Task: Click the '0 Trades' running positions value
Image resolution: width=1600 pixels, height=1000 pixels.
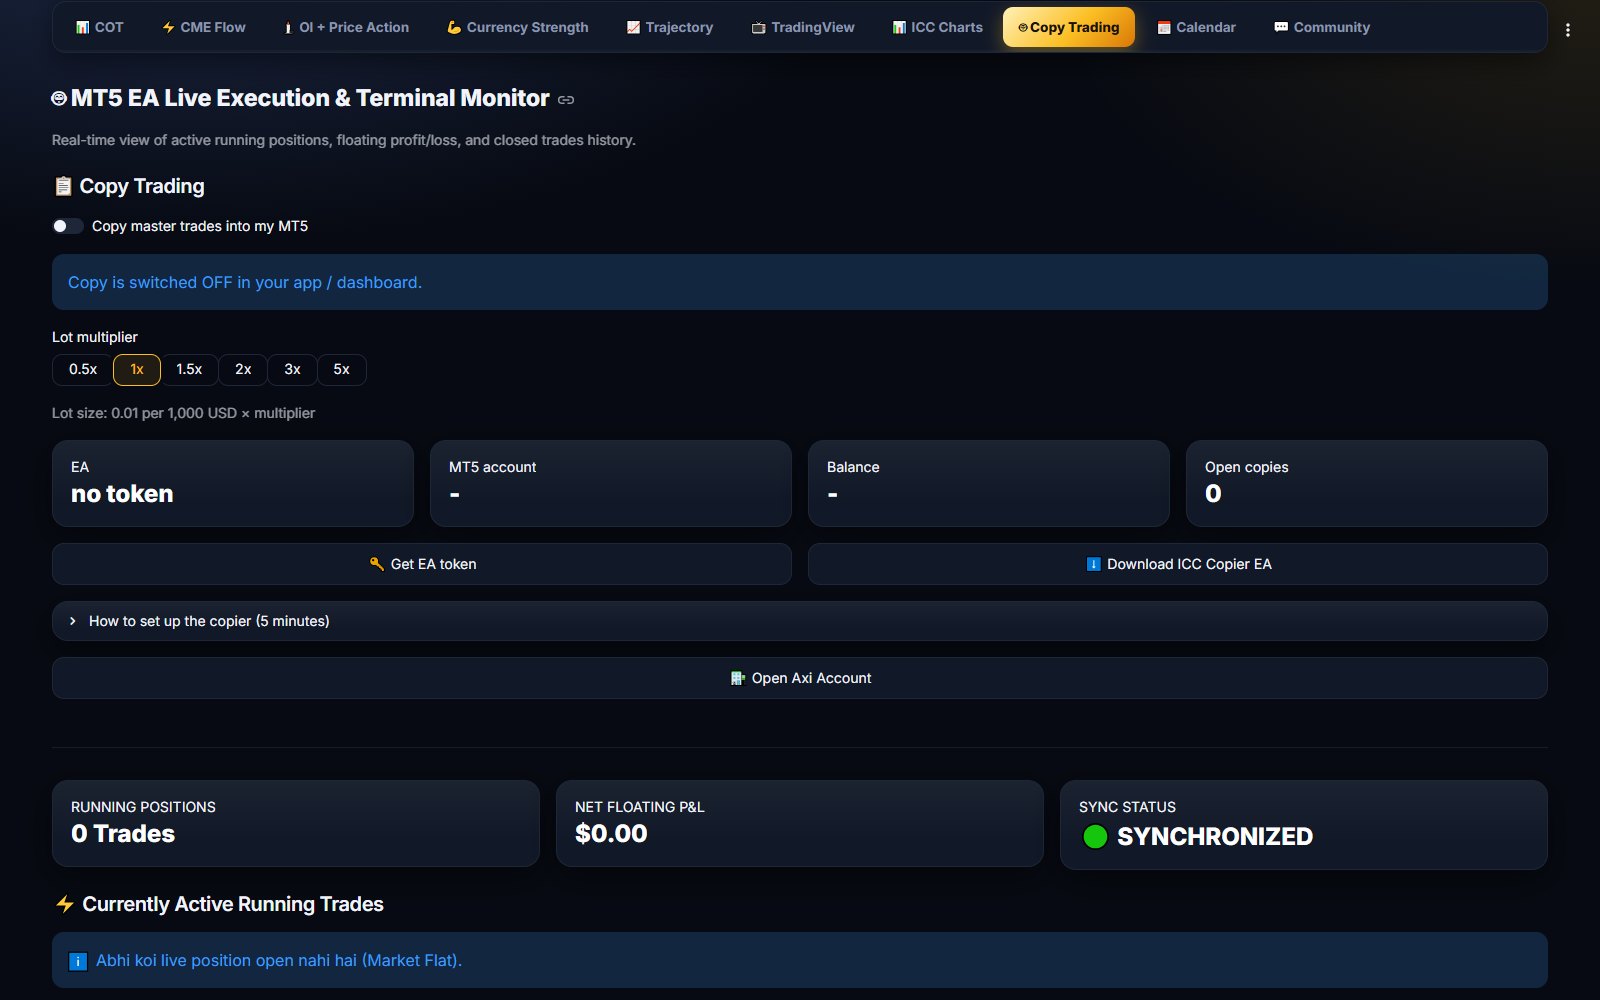Action: coord(123,834)
